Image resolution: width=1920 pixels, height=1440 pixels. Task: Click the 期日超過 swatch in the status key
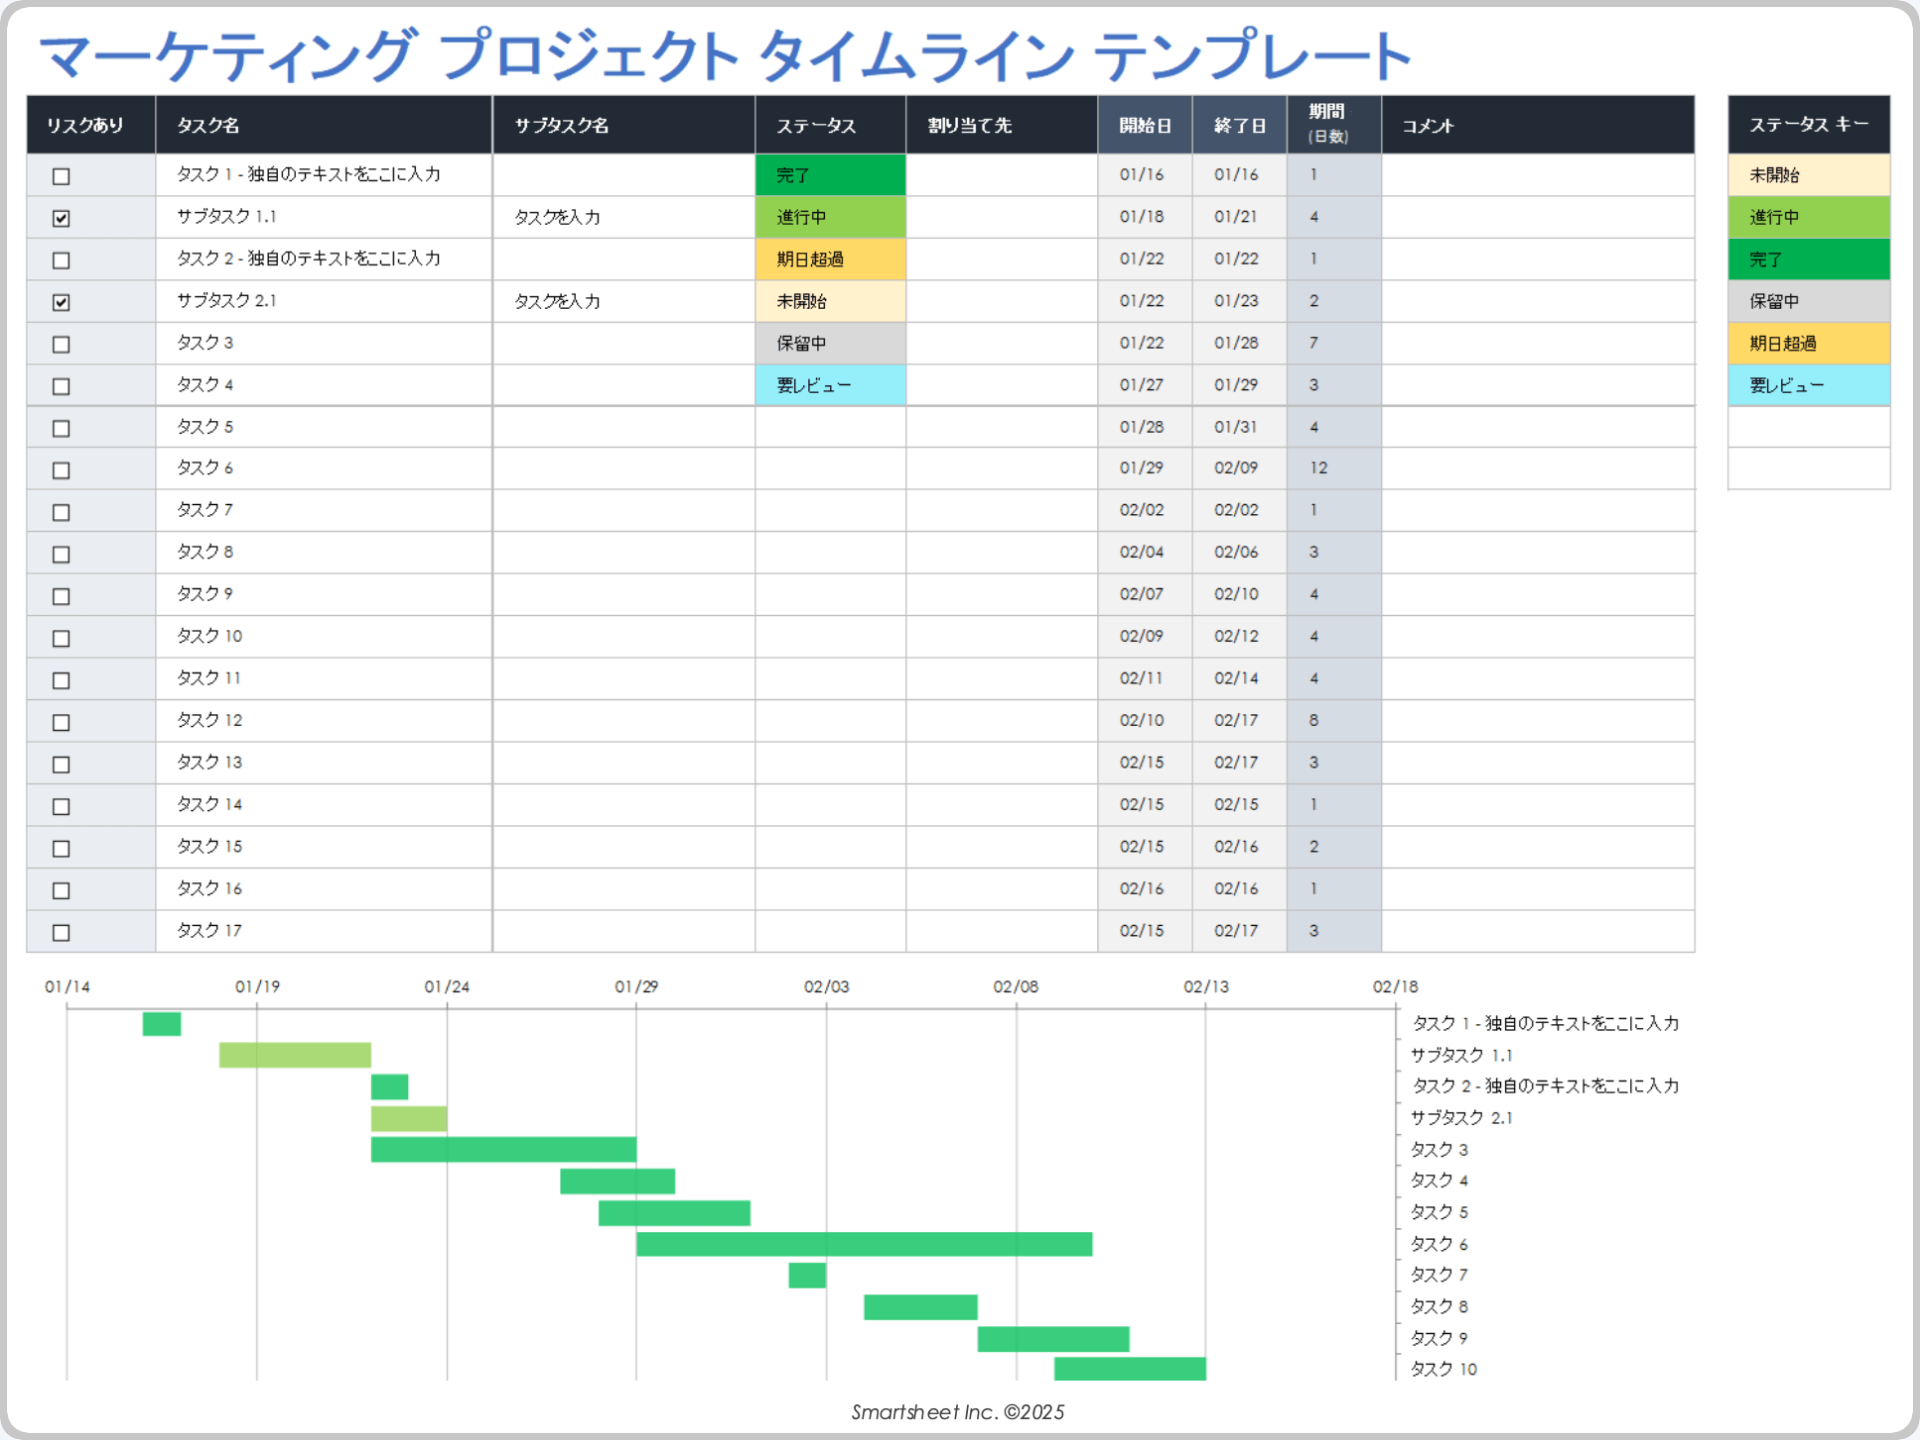tap(1808, 343)
